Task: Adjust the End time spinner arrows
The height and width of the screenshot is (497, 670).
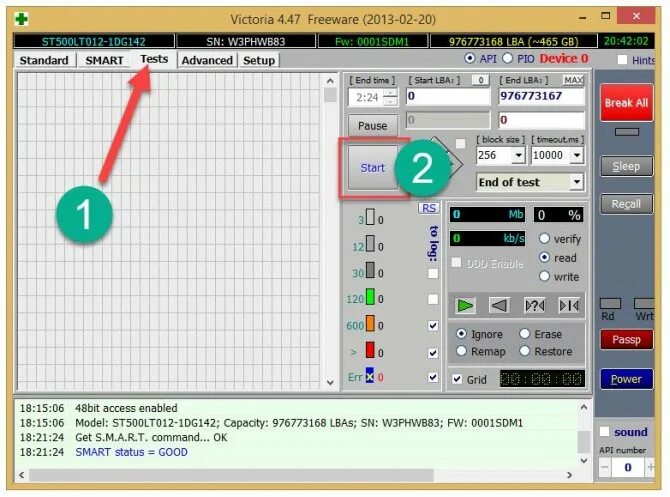Action: [x=390, y=97]
